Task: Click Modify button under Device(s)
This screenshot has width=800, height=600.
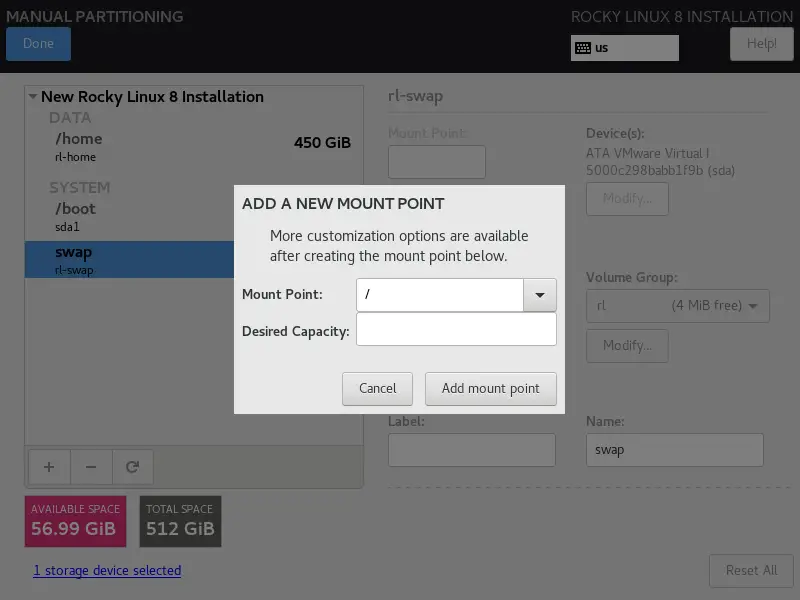Action: point(627,198)
